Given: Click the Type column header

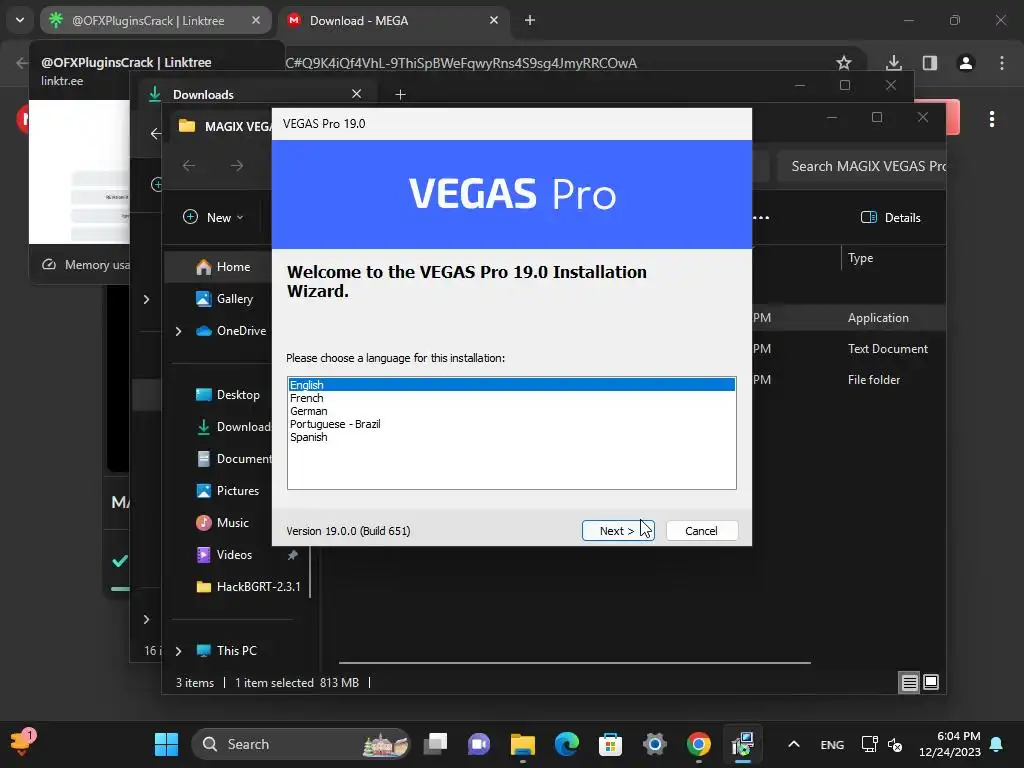Looking at the screenshot, I should pyautogui.click(x=860, y=258).
